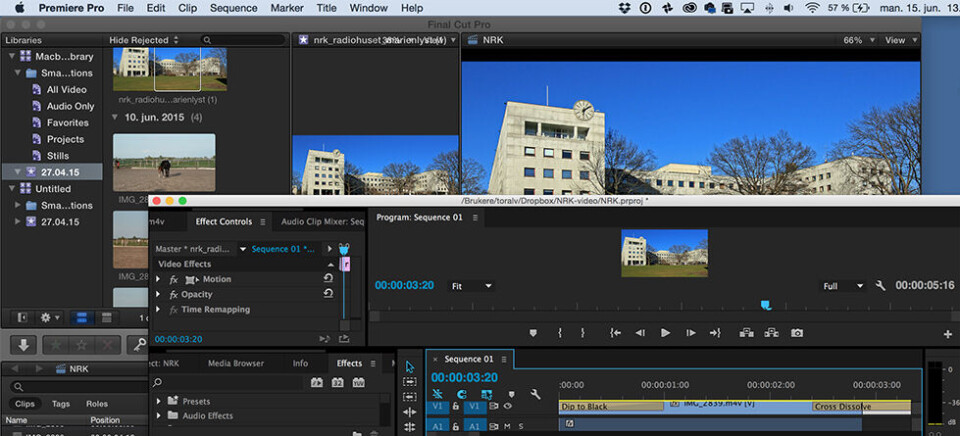The image size is (960, 436).
Task: Click the Mark In brace icon
Action: [560, 333]
